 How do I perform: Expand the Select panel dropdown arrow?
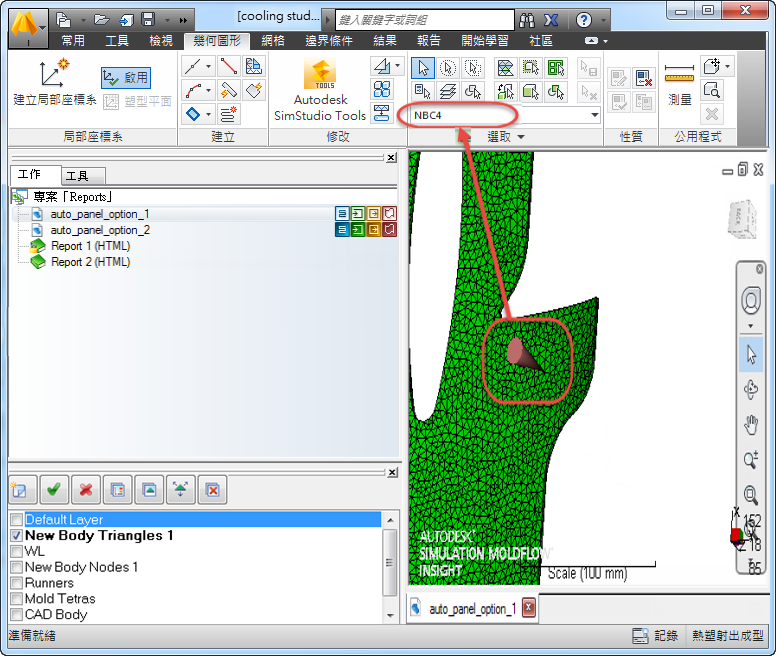coord(521,137)
